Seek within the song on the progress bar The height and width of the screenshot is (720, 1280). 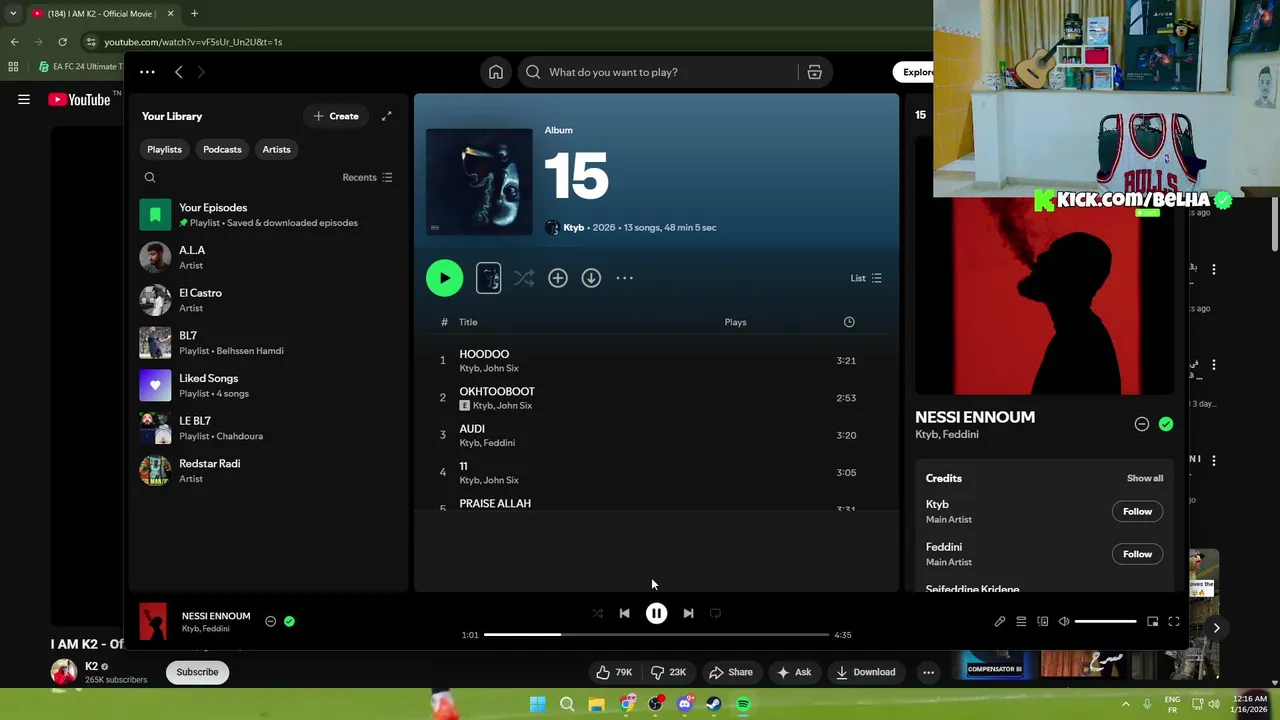[656, 635]
